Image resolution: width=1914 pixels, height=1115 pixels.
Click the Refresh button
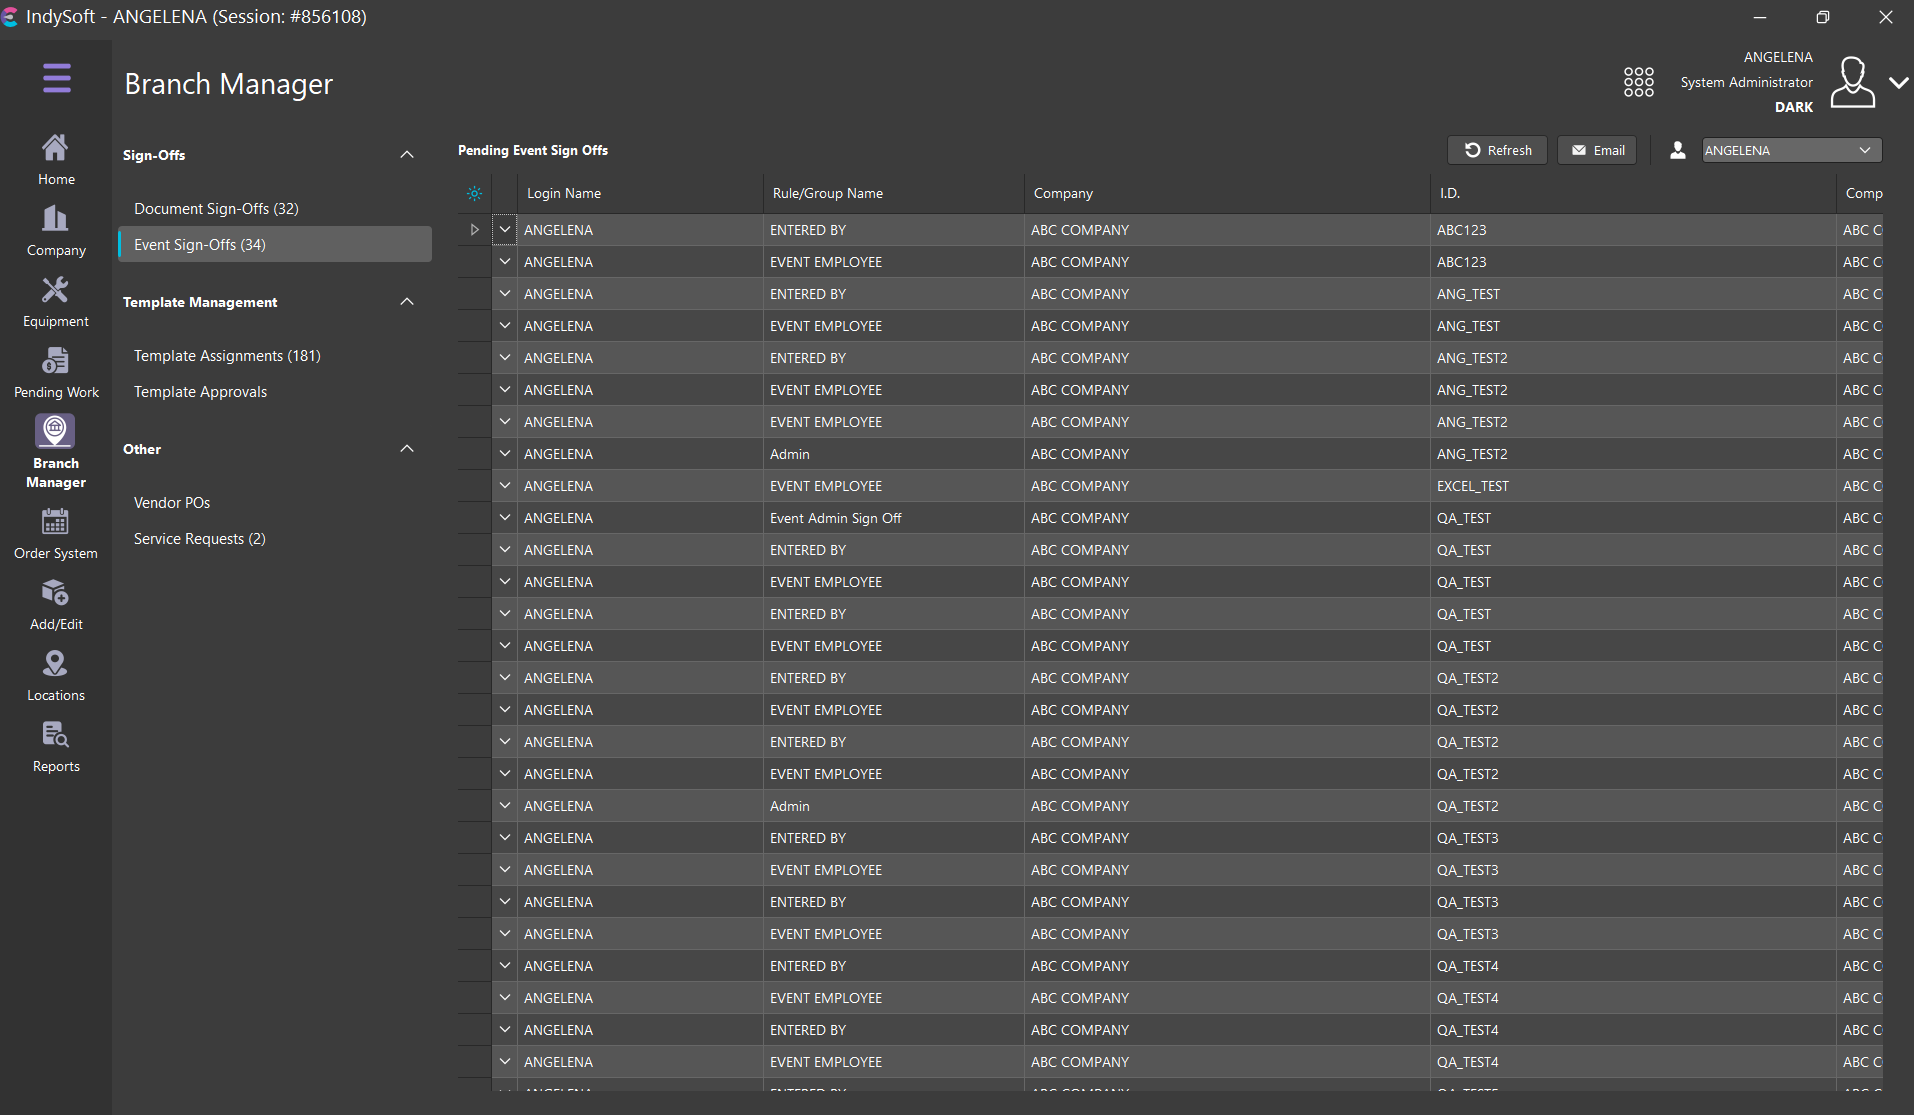point(1497,151)
